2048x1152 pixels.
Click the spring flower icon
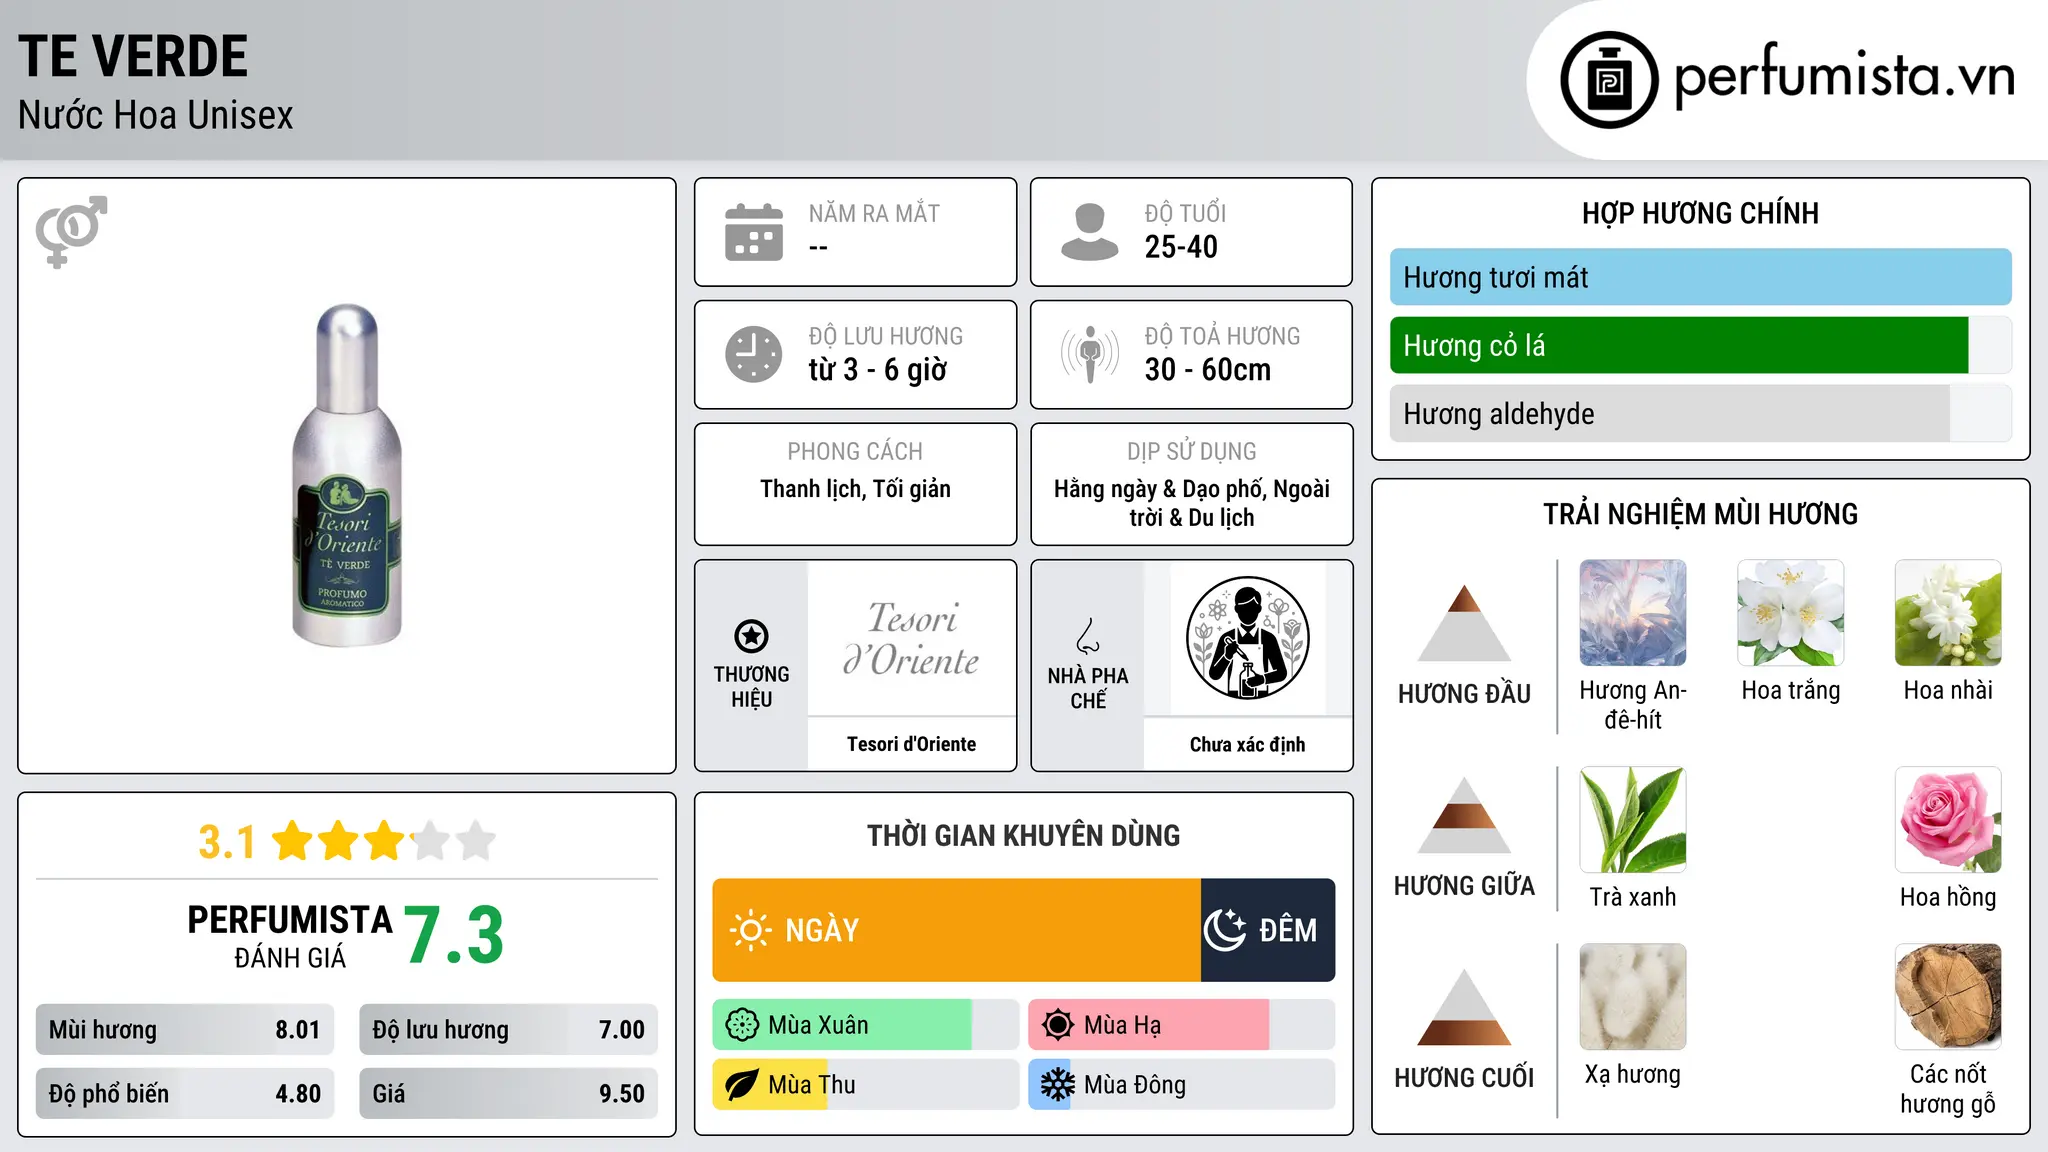[742, 1025]
